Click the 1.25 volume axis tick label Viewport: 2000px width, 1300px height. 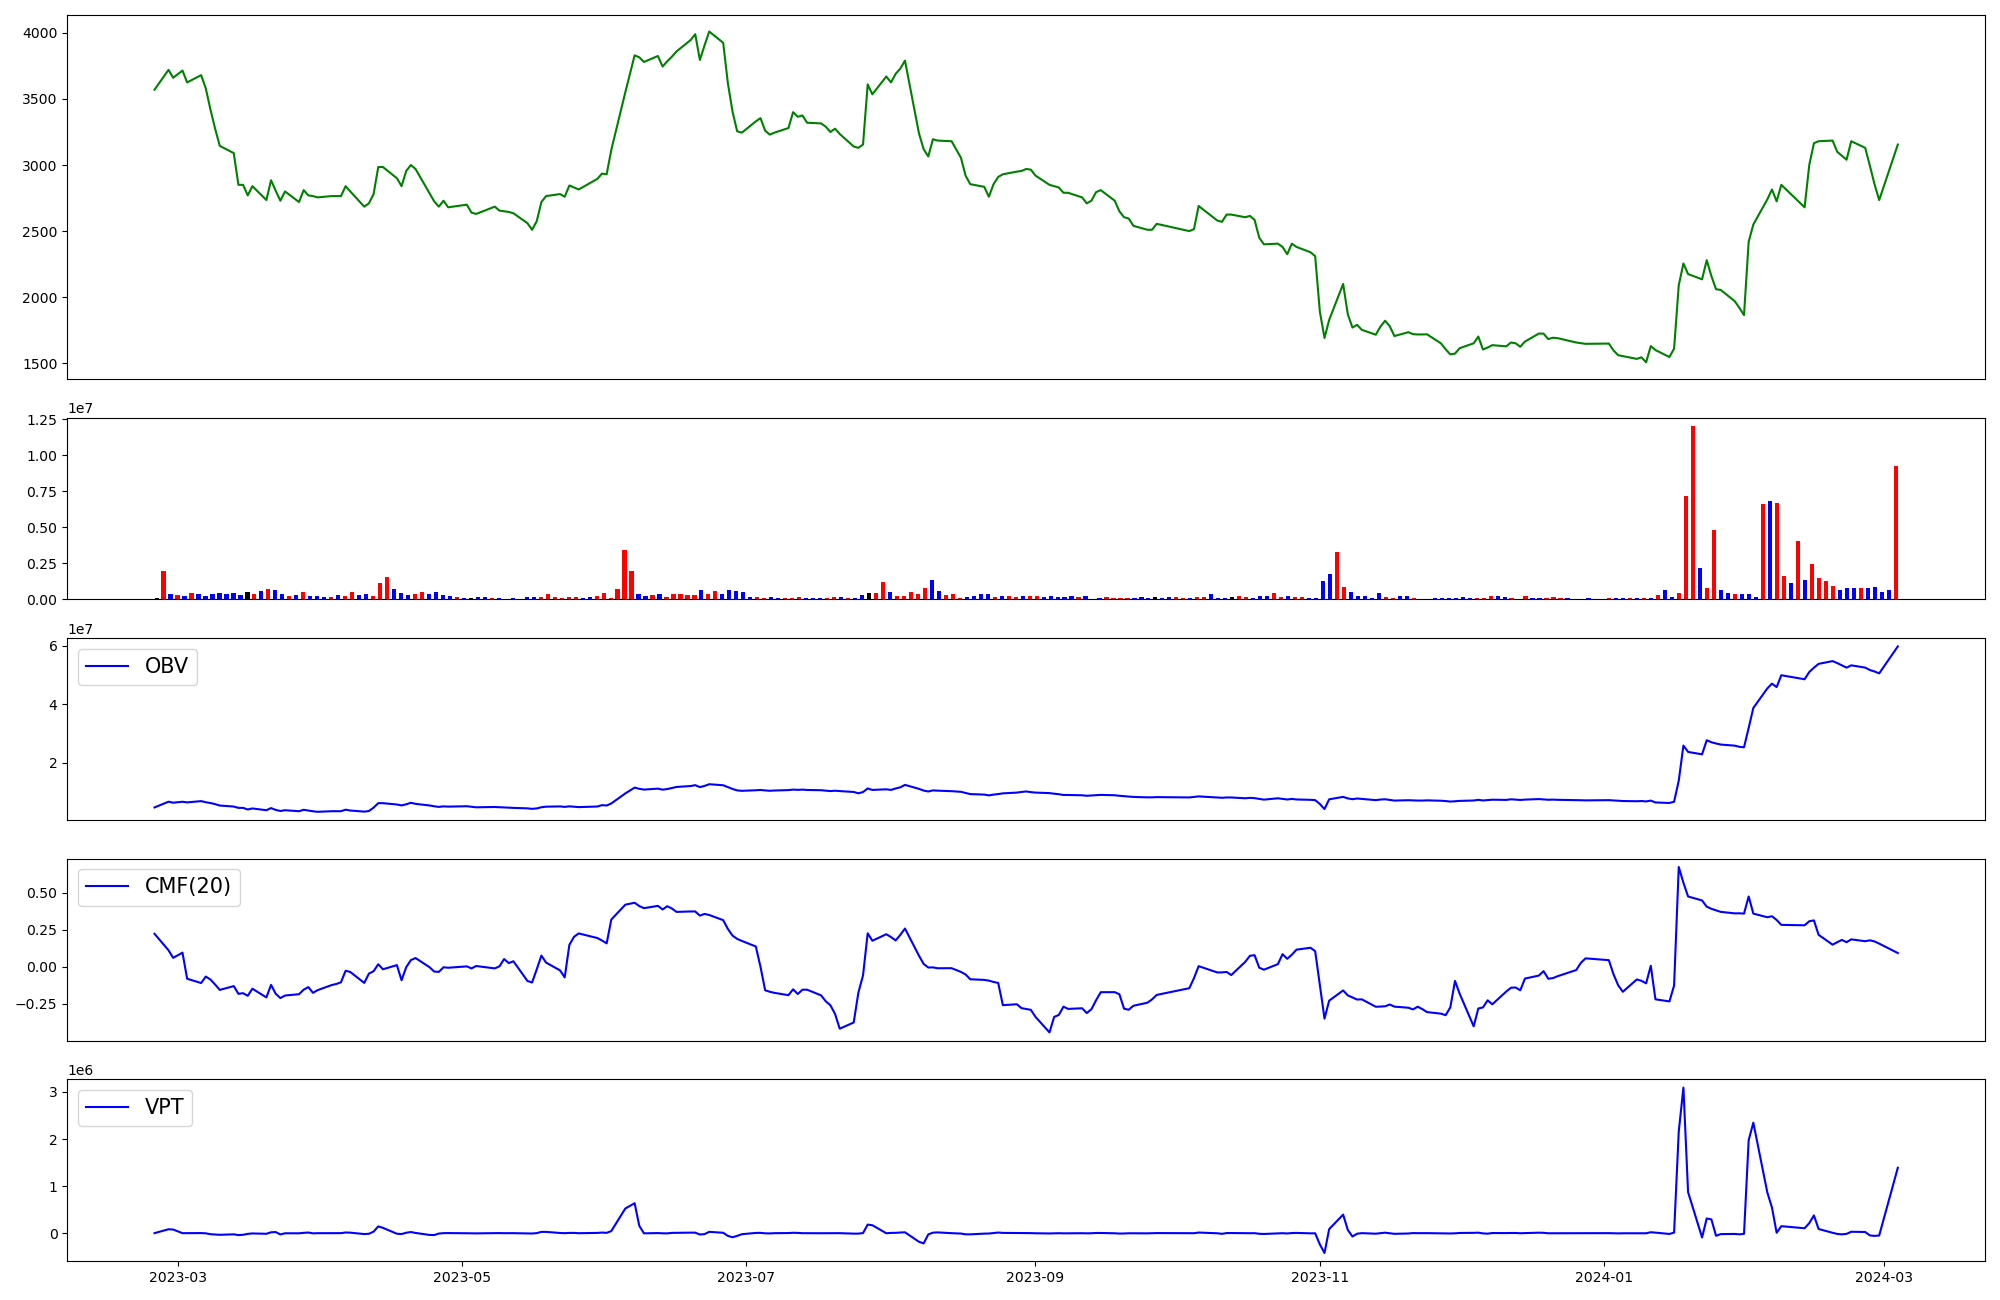41,420
